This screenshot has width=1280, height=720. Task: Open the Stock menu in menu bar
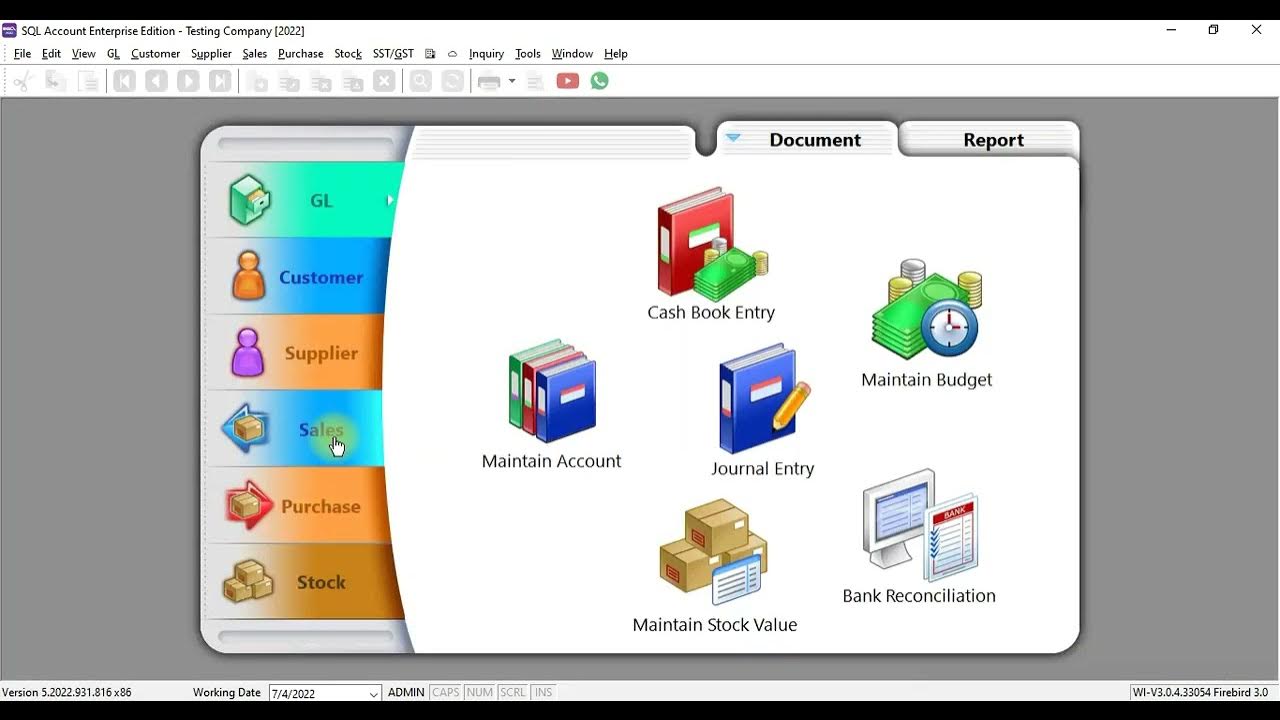coord(348,54)
